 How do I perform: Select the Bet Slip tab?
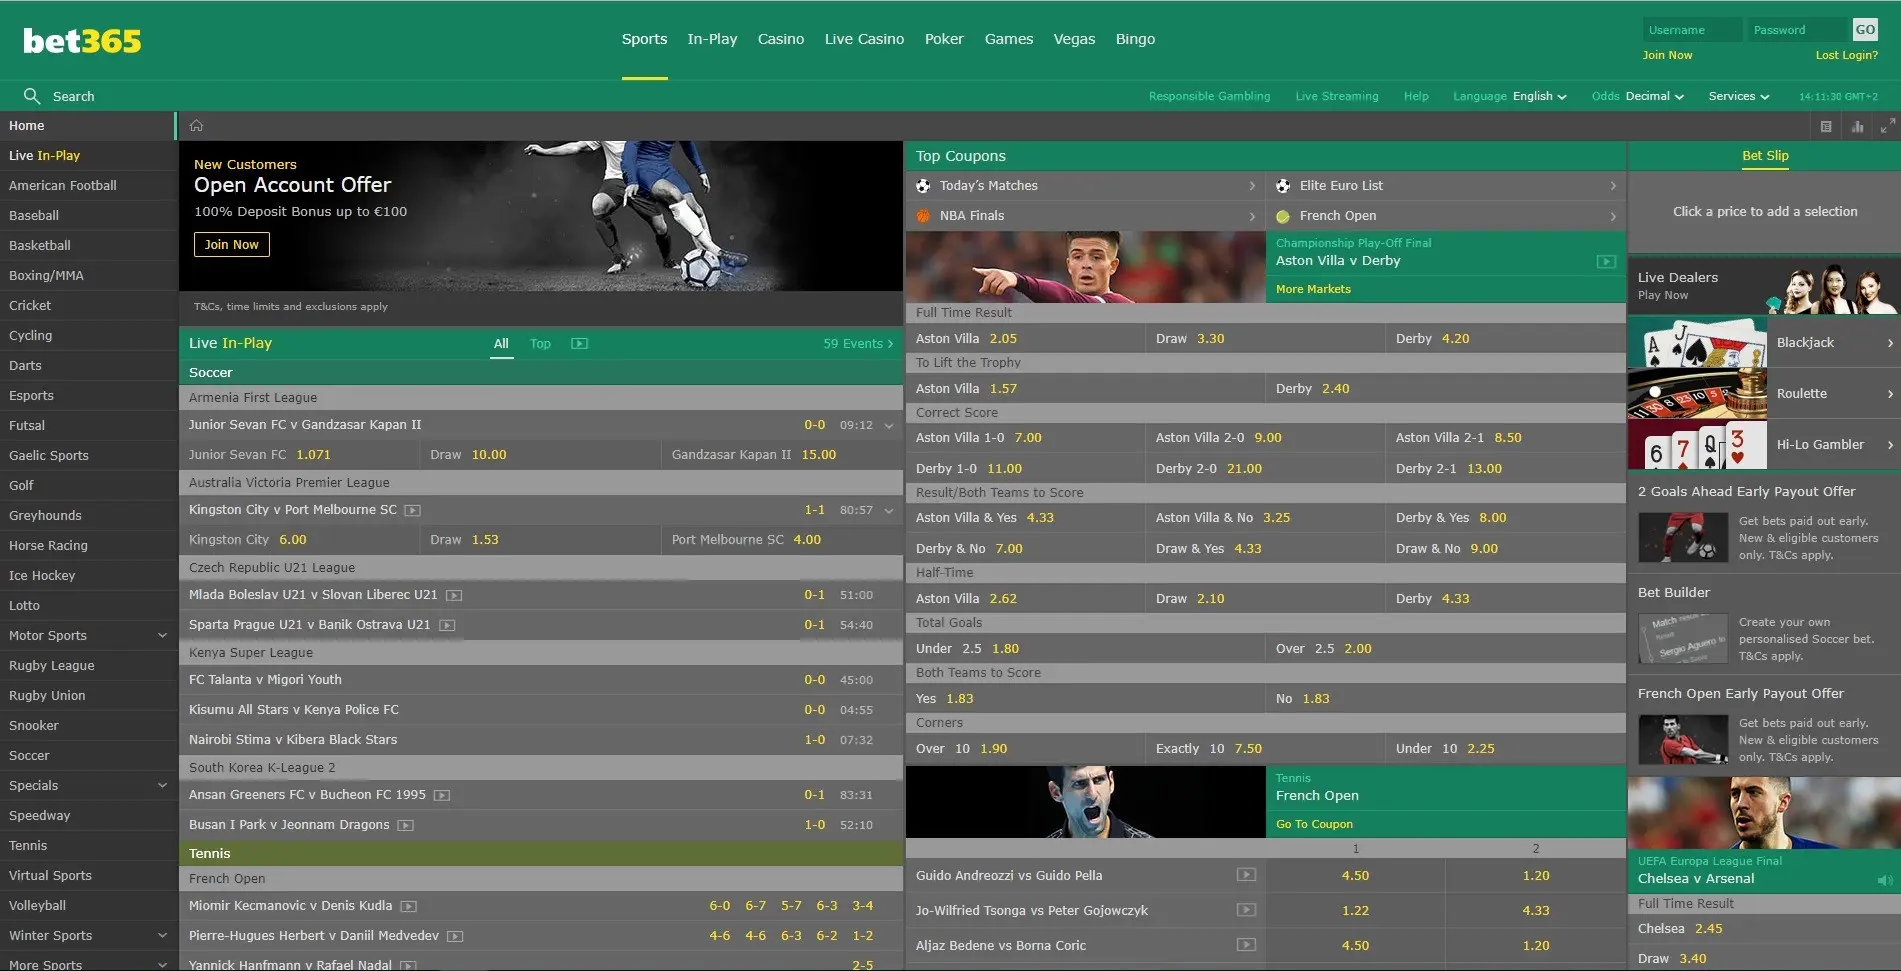click(1765, 156)
